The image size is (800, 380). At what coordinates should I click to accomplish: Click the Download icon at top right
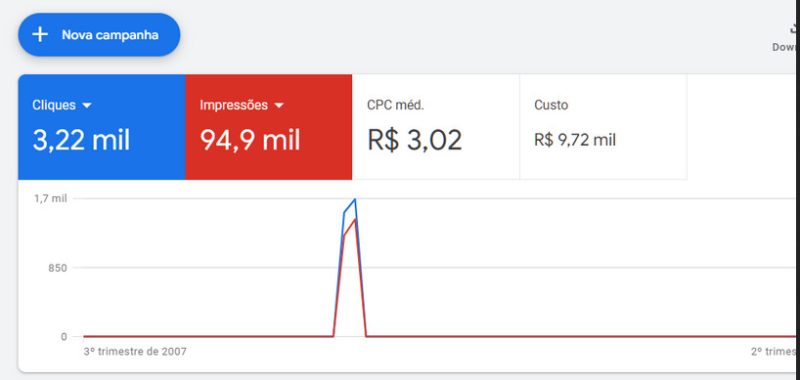click(792, 28)
